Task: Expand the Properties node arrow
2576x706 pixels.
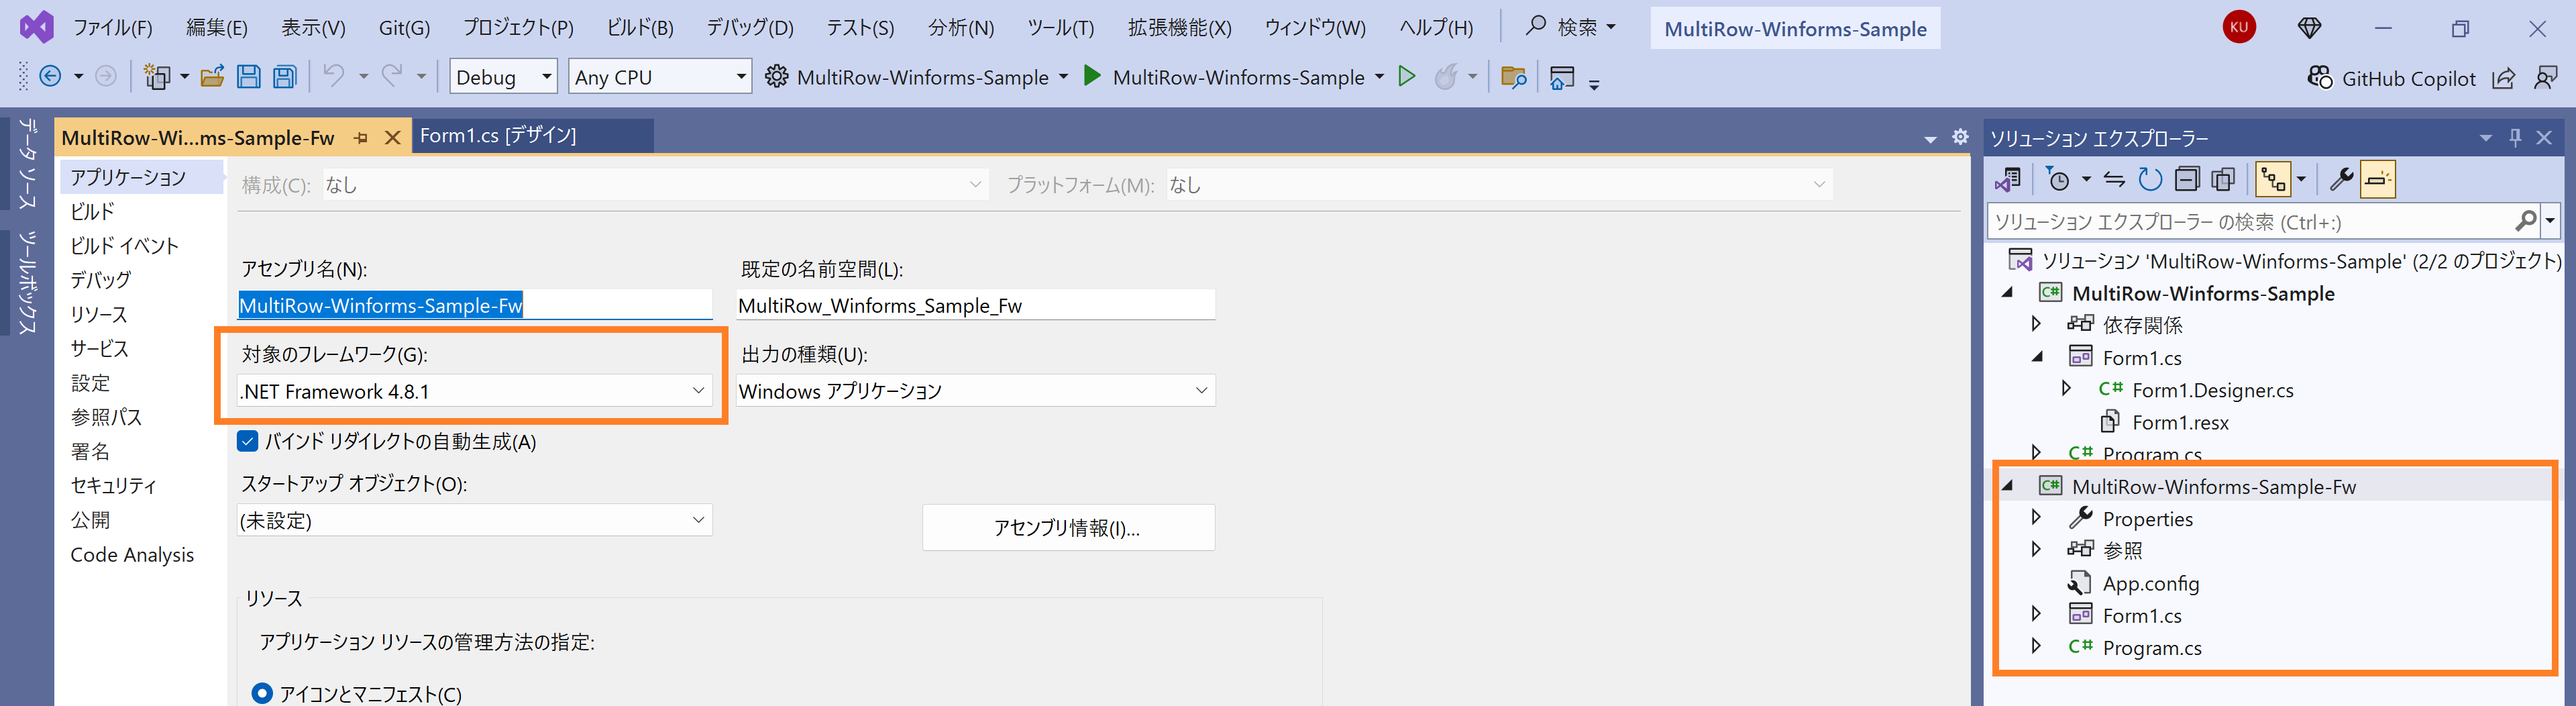Action: 2036,518
